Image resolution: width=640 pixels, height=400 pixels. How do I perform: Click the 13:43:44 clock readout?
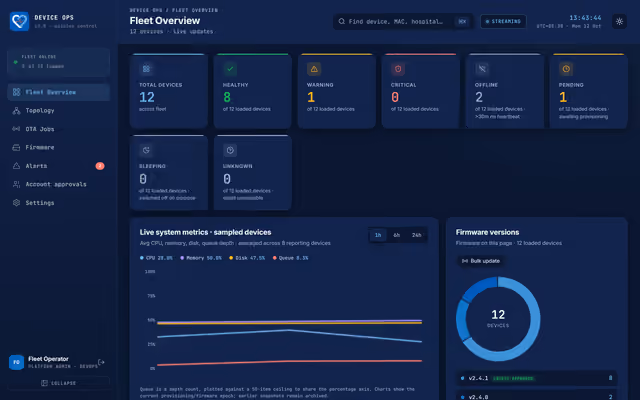(x=585, y=18)
